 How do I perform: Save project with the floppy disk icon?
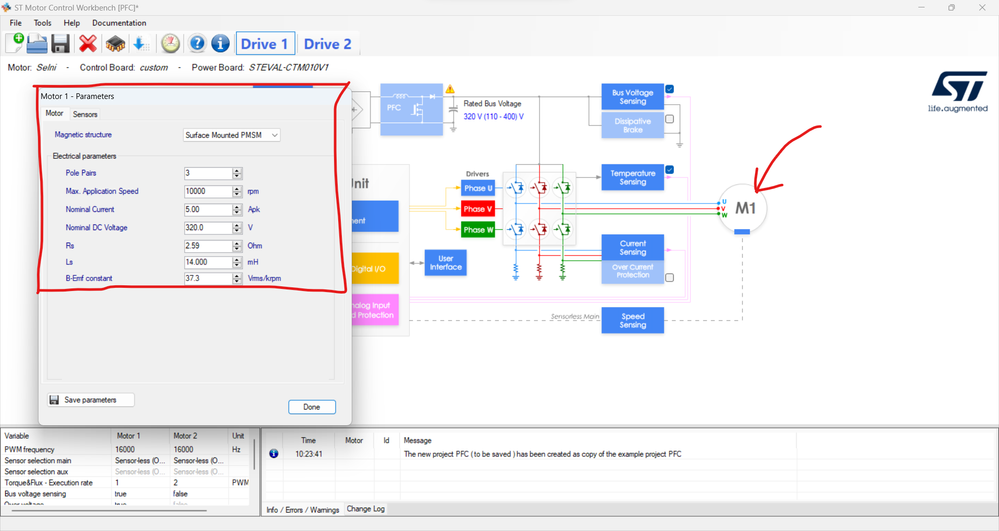pyautogui.click(x=61, y=43)
